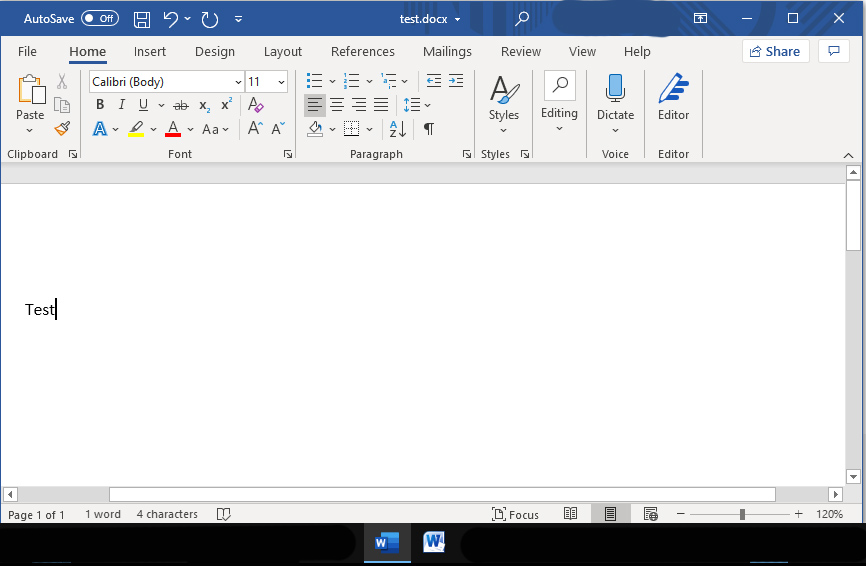
Task: Apply red font color
Action: (173, 129)
